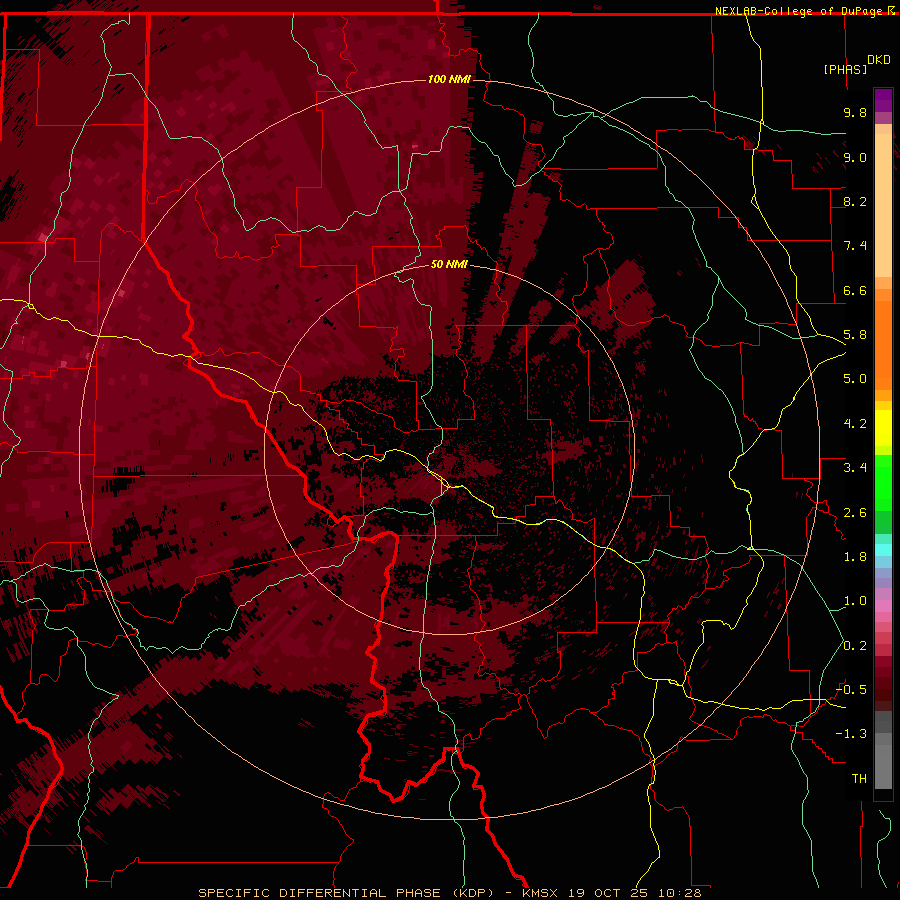Click the TH label on color scale

coord(859,779)
